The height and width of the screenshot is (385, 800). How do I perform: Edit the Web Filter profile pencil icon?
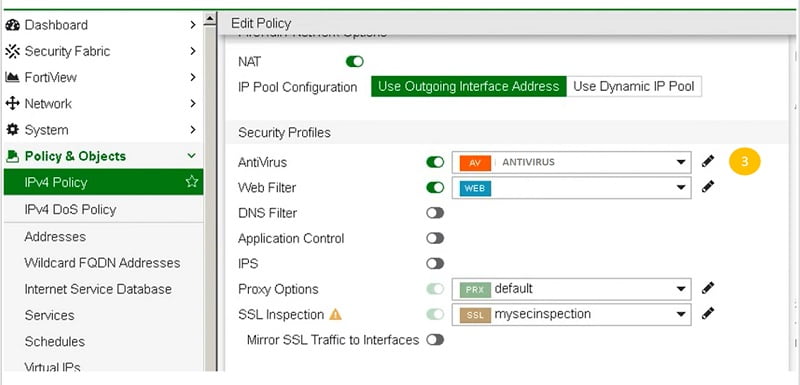pos(707,187)
